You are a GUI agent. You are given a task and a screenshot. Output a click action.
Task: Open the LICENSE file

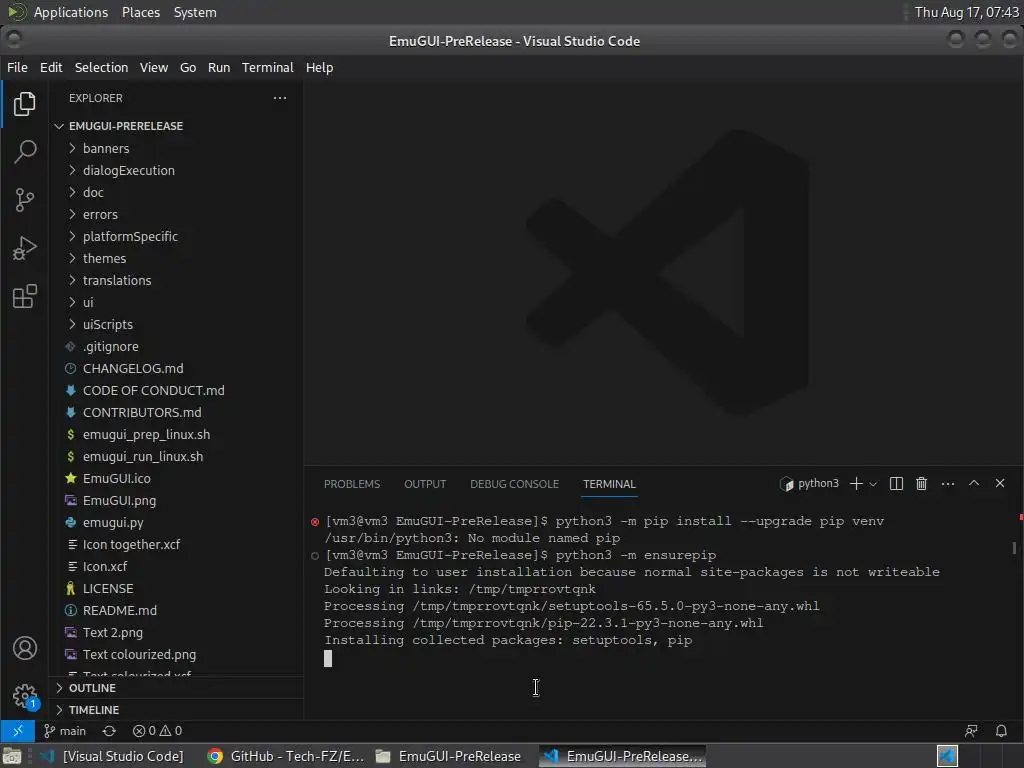click(x=108, y=588)
